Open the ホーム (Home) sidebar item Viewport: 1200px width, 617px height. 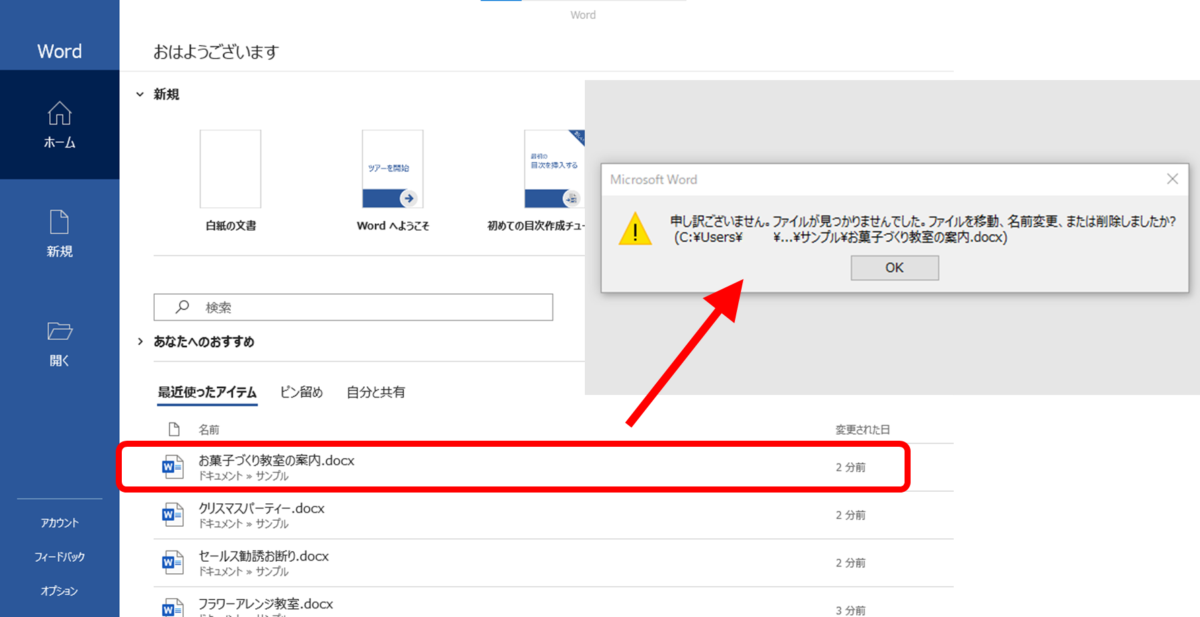tap(59, 125)
